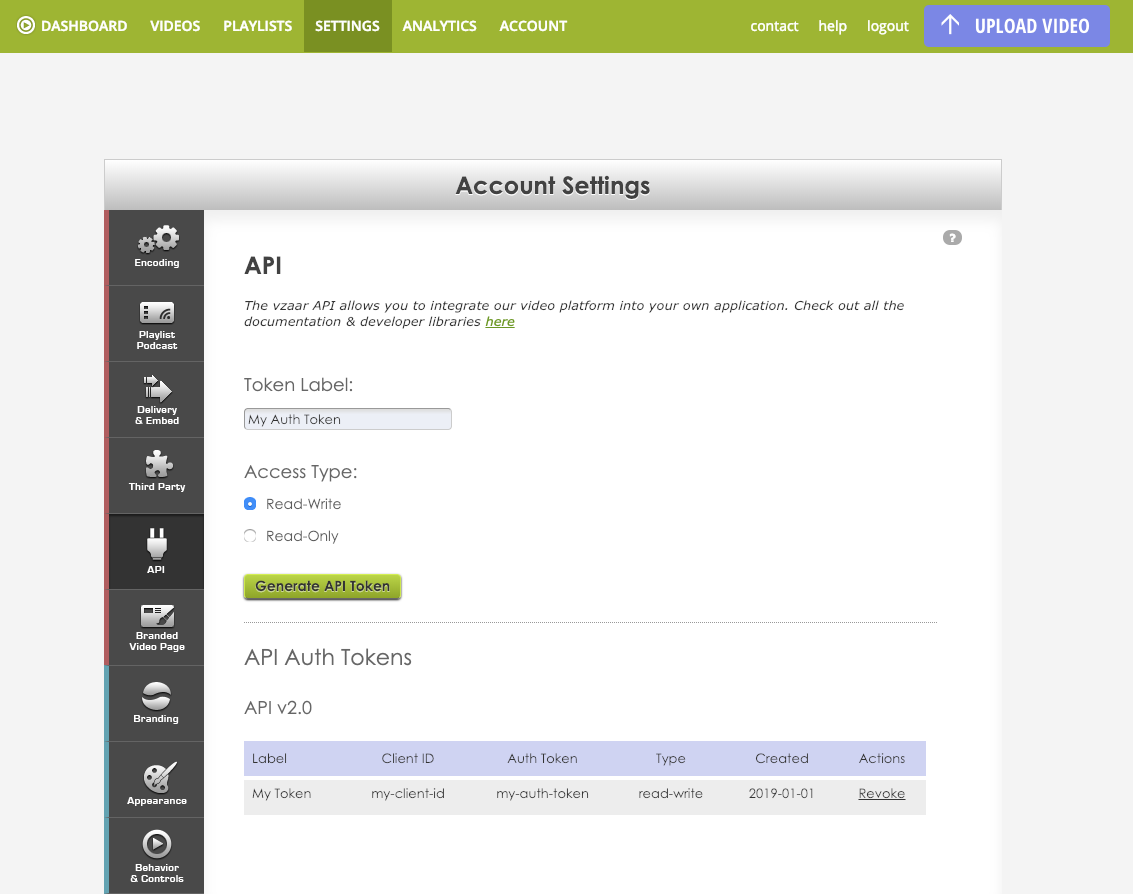Click the contact link
This screenshot has height=894, width=1133.
(x=774, y=26)
